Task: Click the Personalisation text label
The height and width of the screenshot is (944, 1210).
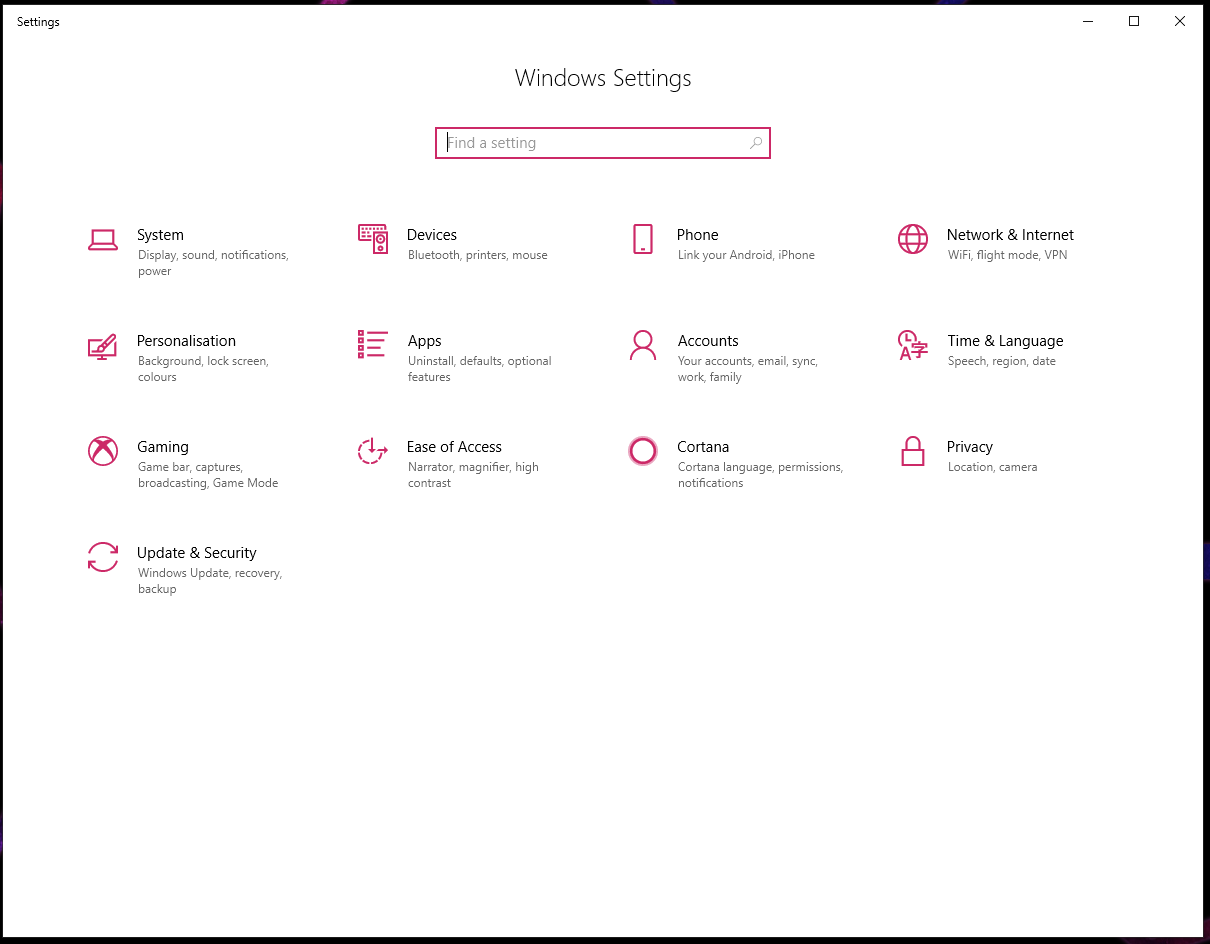Action: point(186,341)
